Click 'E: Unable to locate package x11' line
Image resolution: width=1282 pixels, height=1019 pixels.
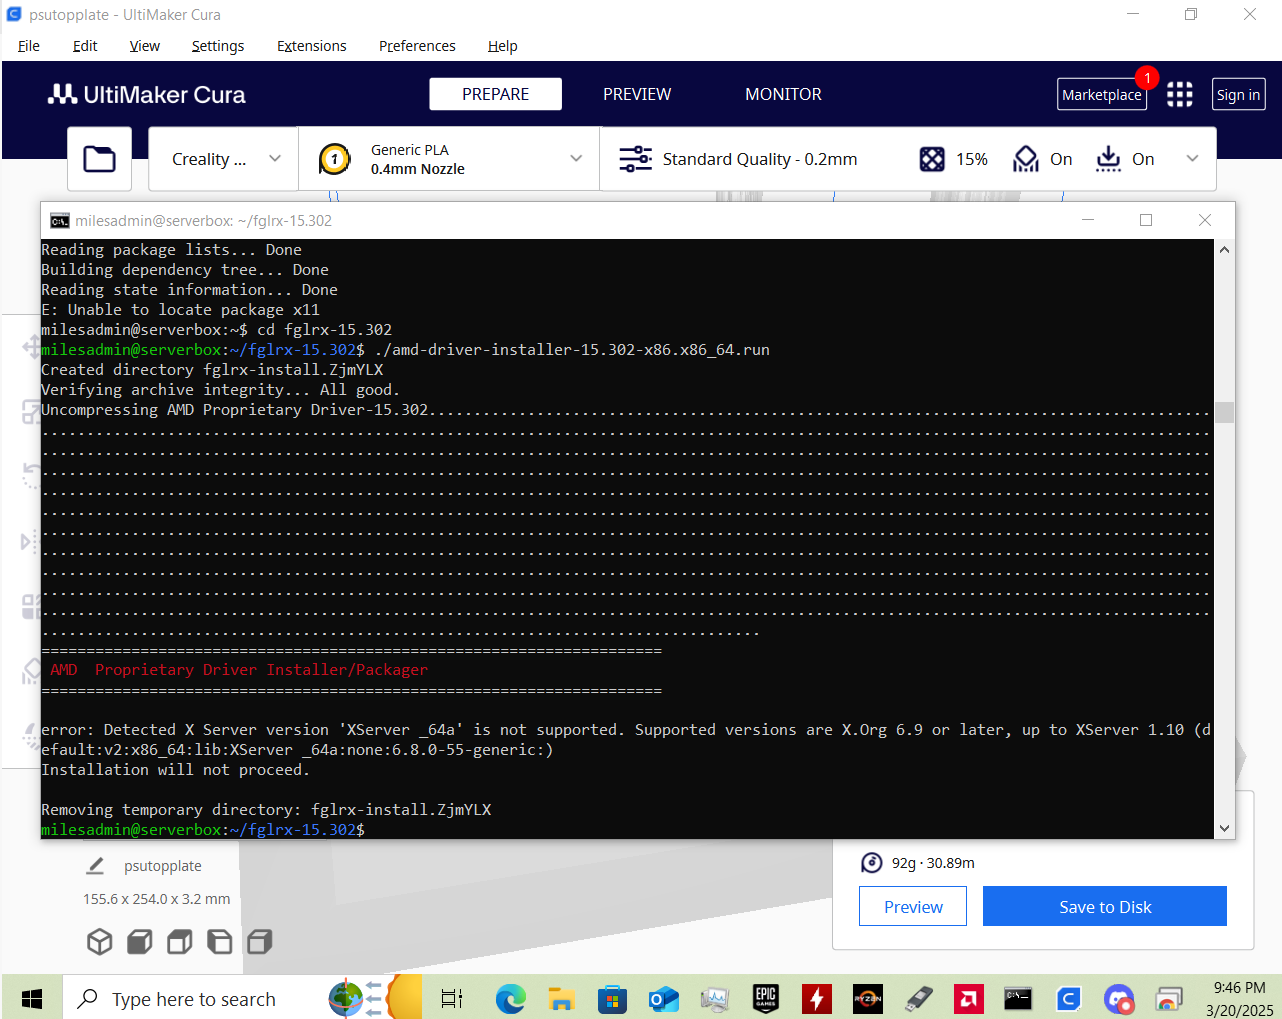(181, 310)
